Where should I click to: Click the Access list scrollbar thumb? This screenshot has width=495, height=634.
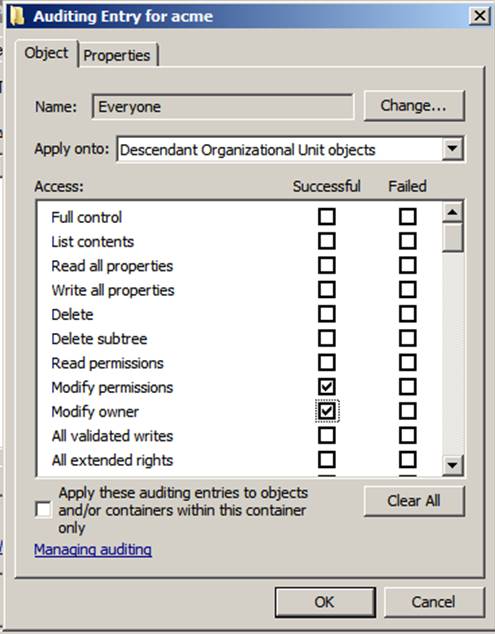453,237
